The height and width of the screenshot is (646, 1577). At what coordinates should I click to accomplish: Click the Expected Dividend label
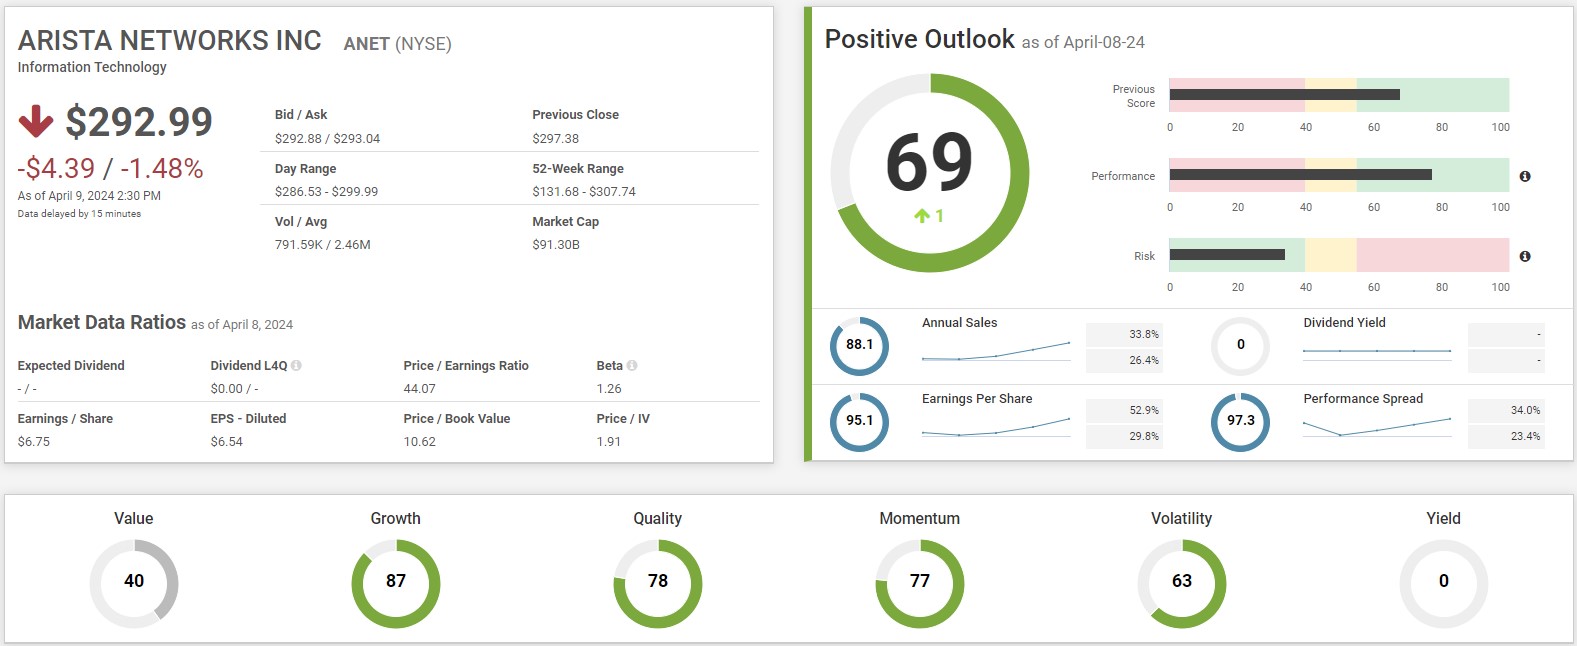(71, 366)
